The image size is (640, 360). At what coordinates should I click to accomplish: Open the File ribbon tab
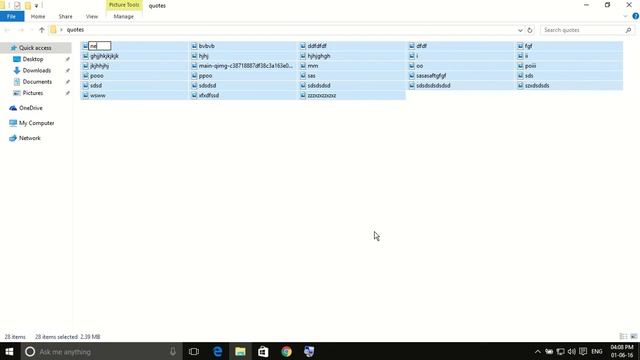click(x=12, y=16)
